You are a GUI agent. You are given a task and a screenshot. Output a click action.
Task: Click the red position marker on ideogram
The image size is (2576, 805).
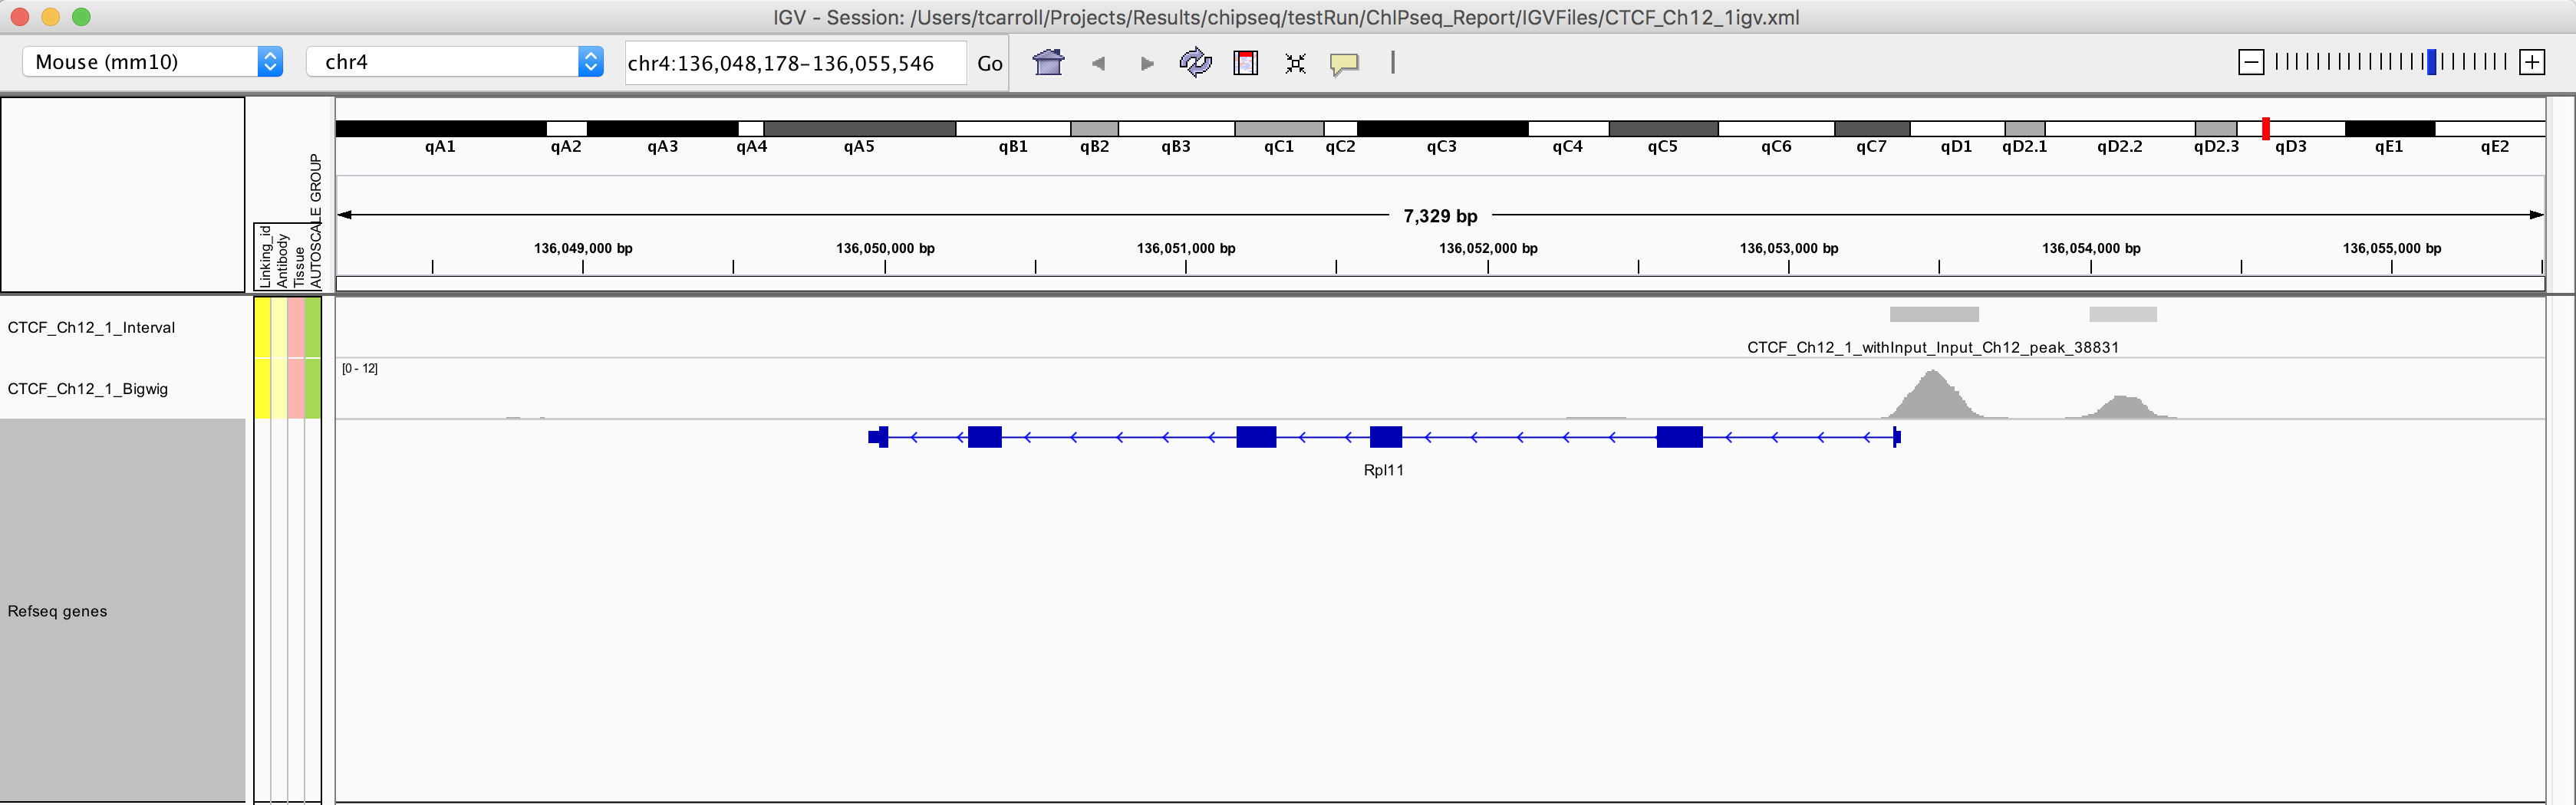click(2265, 128)
